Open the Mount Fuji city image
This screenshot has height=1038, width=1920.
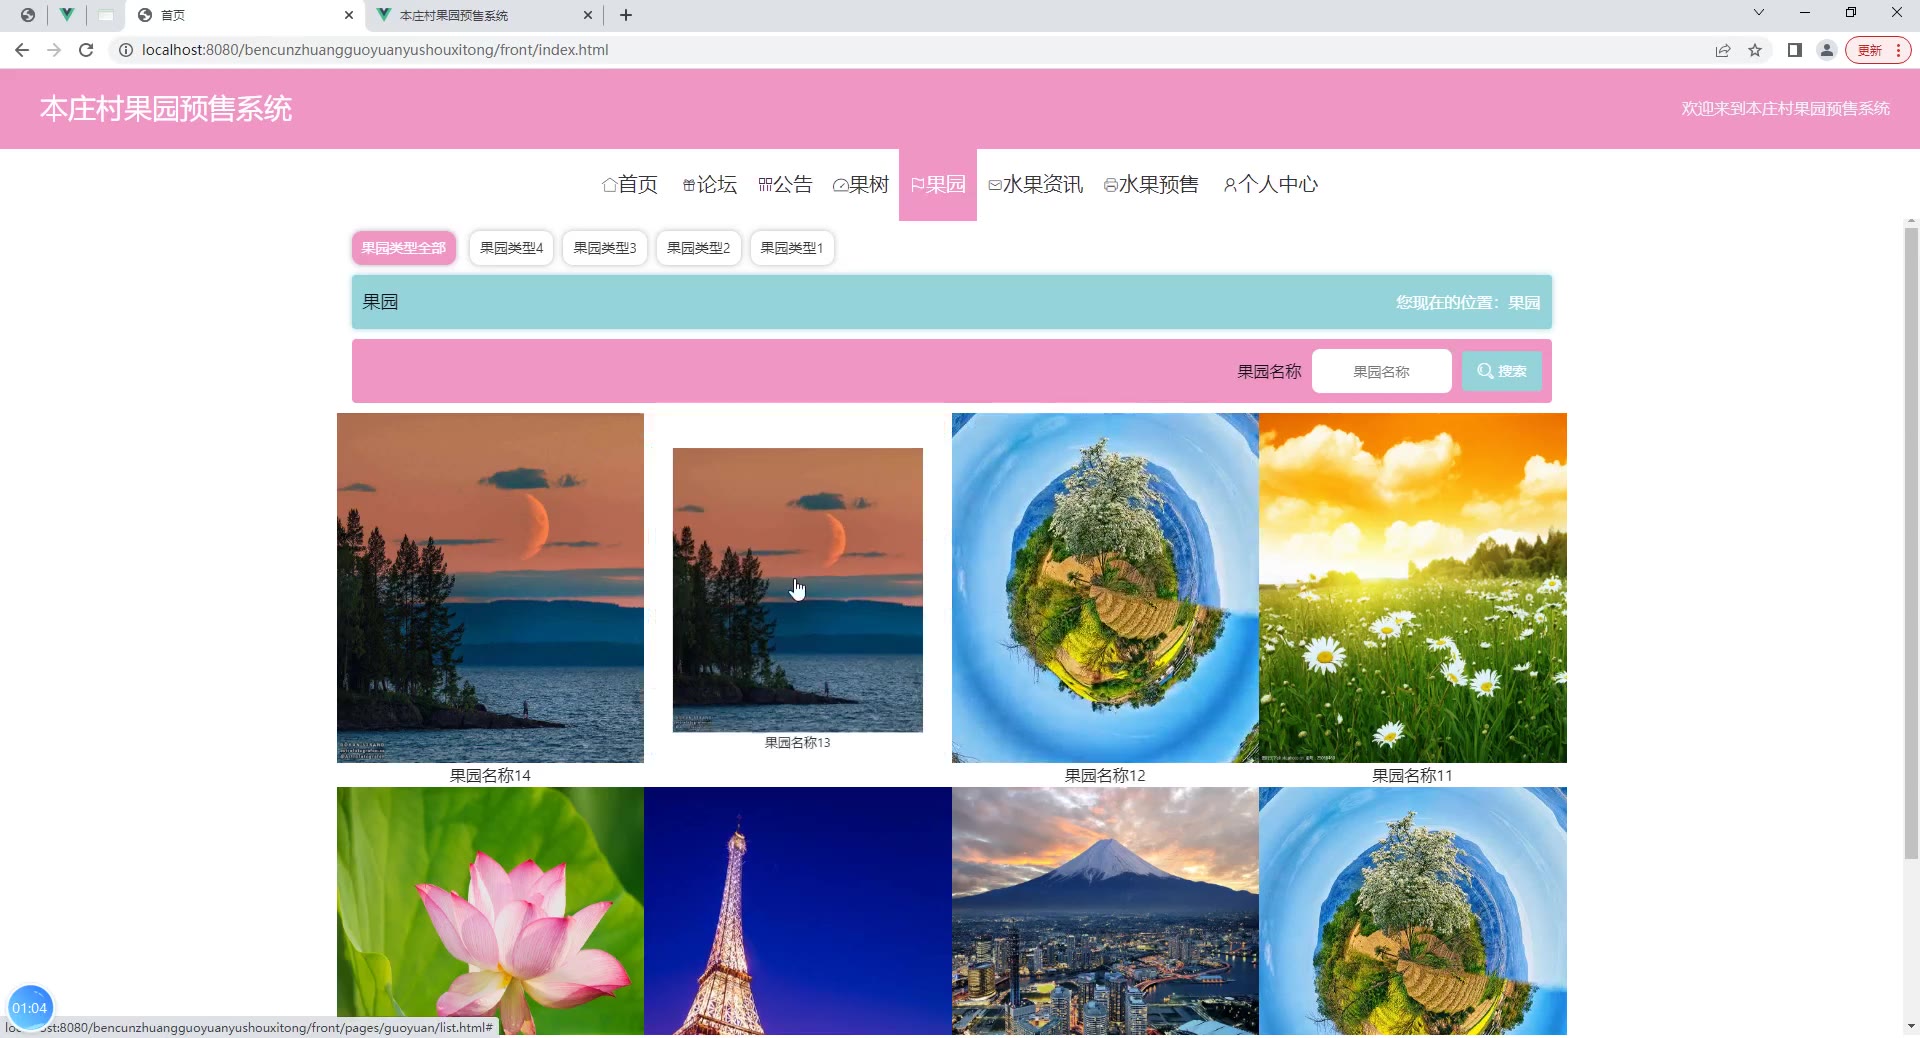tap(1105, 911)
